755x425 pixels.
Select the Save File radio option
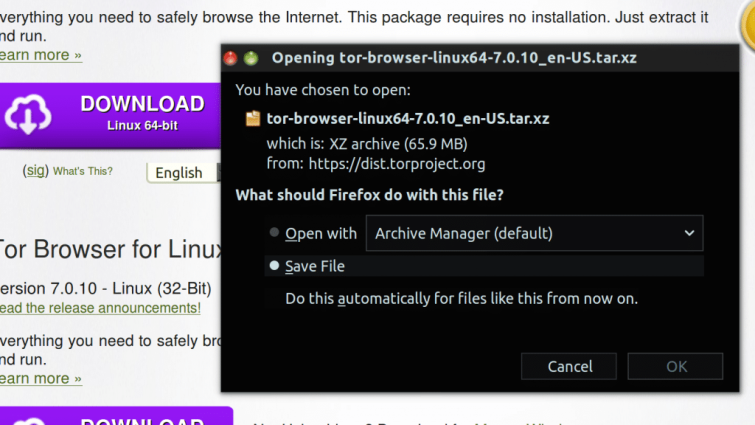[274, 266]
